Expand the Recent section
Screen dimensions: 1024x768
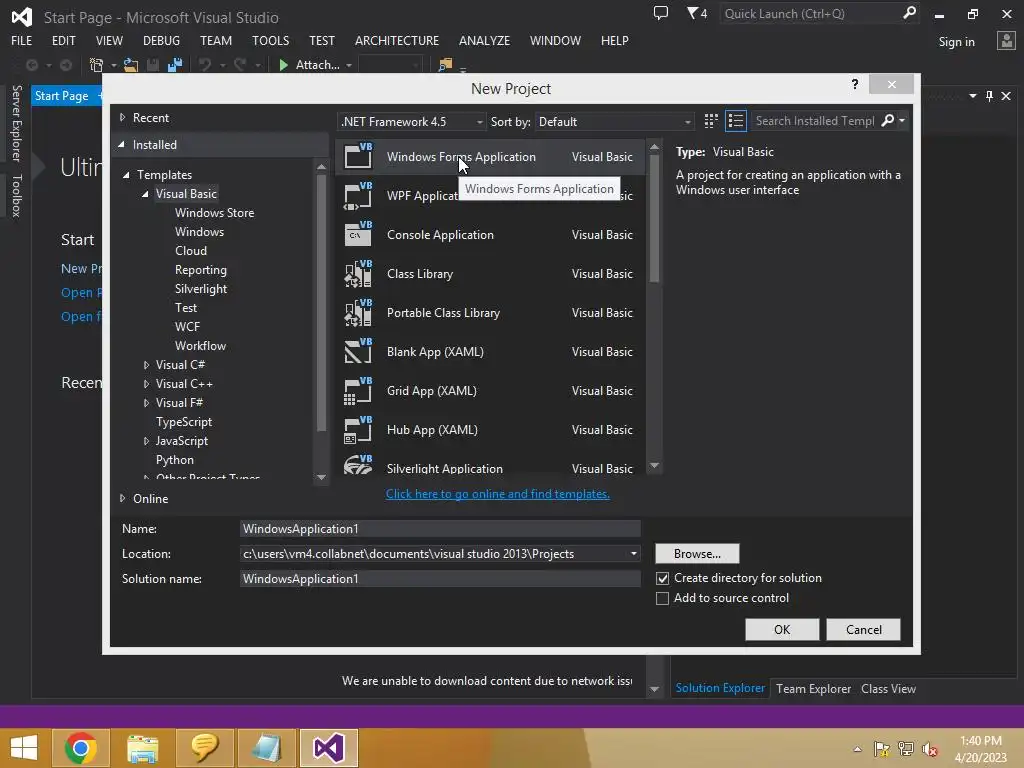click(x=122, y=118)
